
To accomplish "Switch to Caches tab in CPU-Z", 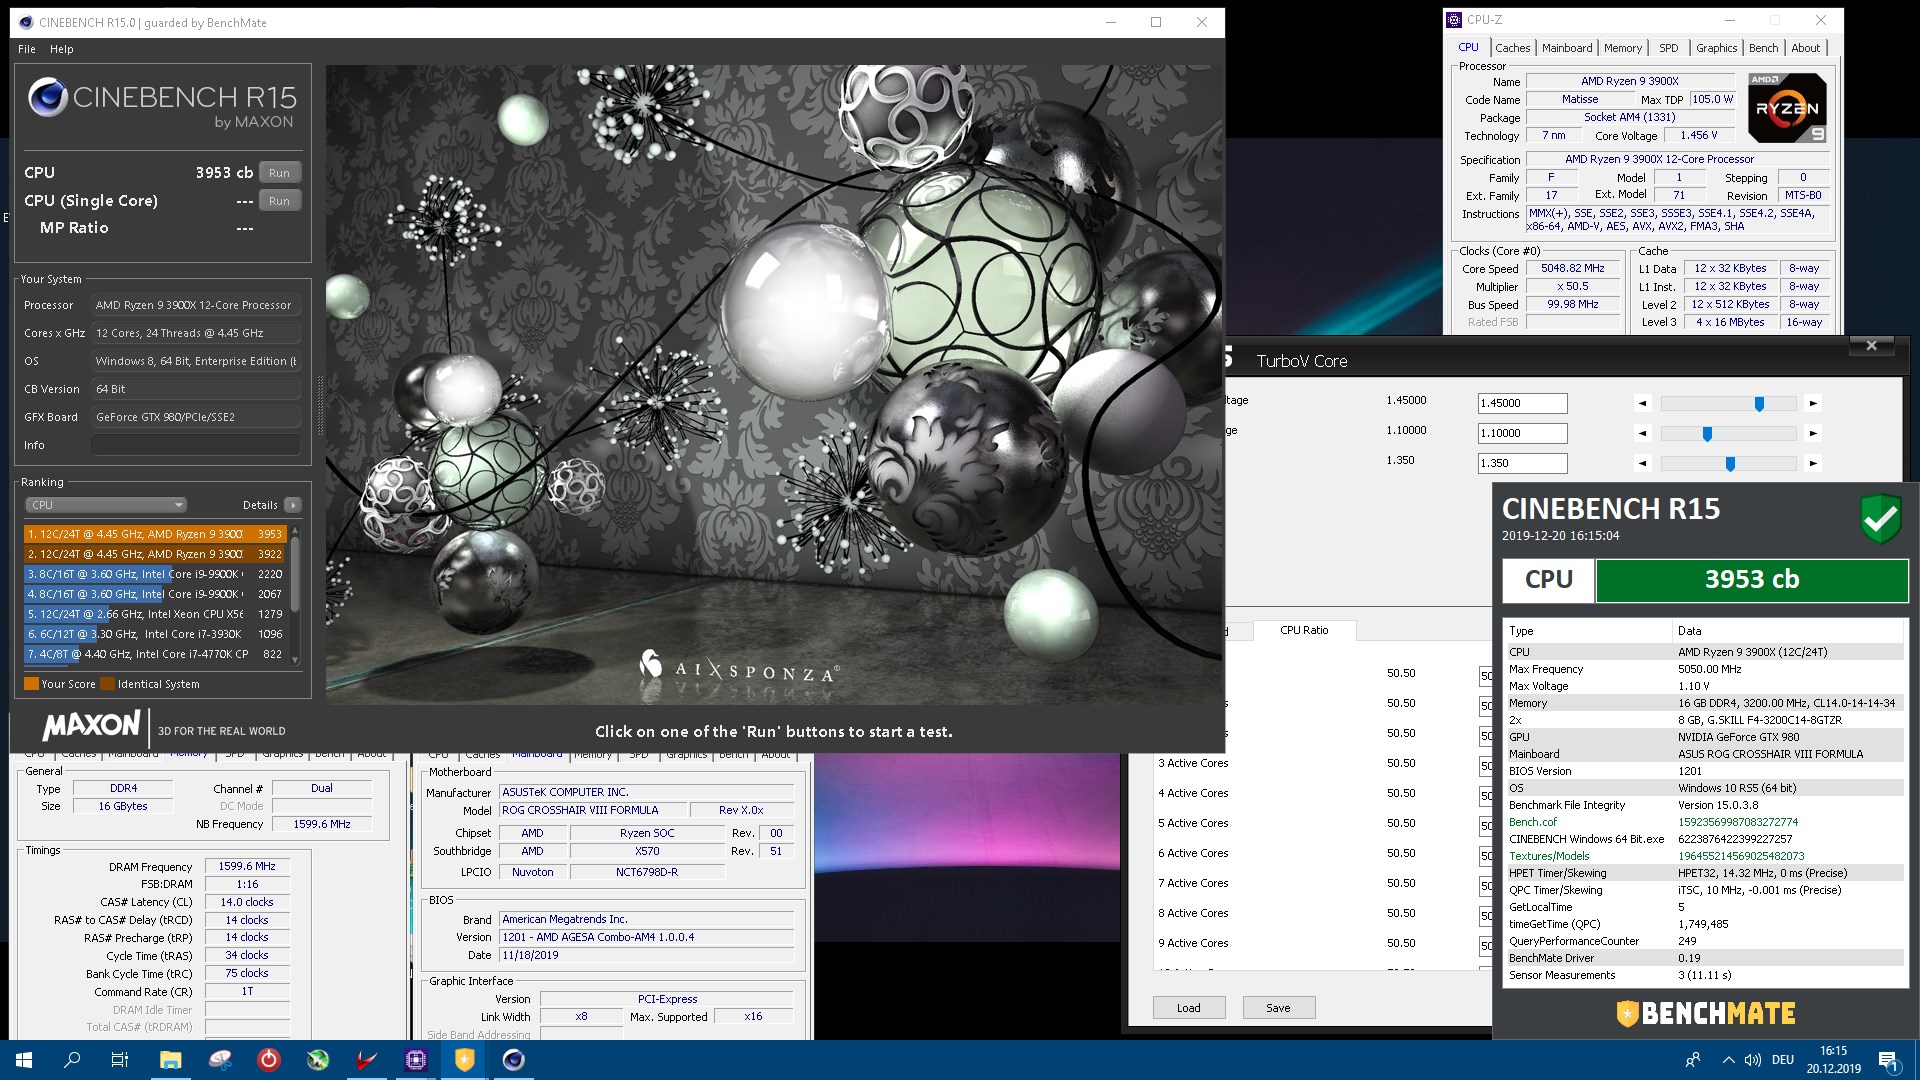I will (x=1512, y=48).
